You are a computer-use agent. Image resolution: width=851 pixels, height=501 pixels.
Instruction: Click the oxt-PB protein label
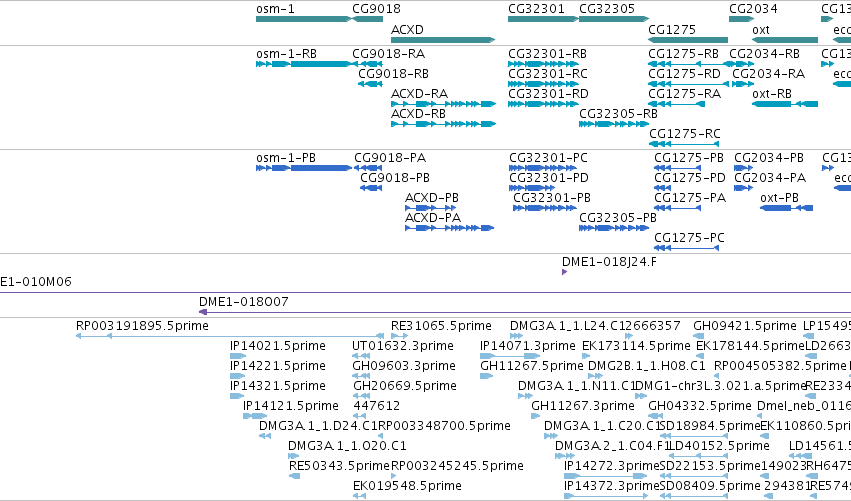tap(779, 198)
